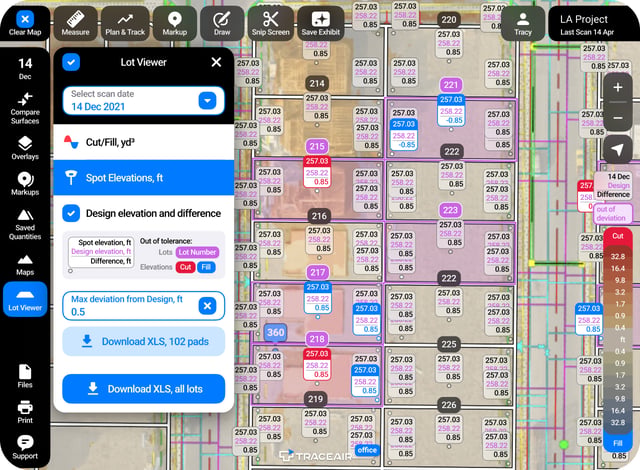Open Compare Surfaces in sidebar

click(25, 108)
